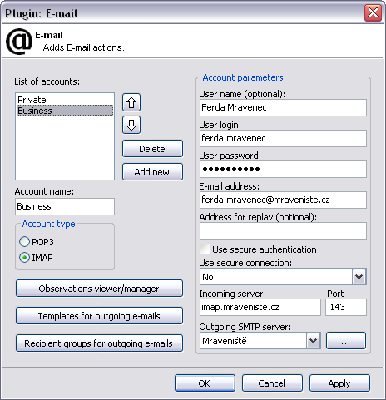386x400 pixels.
Task: Click the Port field
Action: tap(346, 307)
